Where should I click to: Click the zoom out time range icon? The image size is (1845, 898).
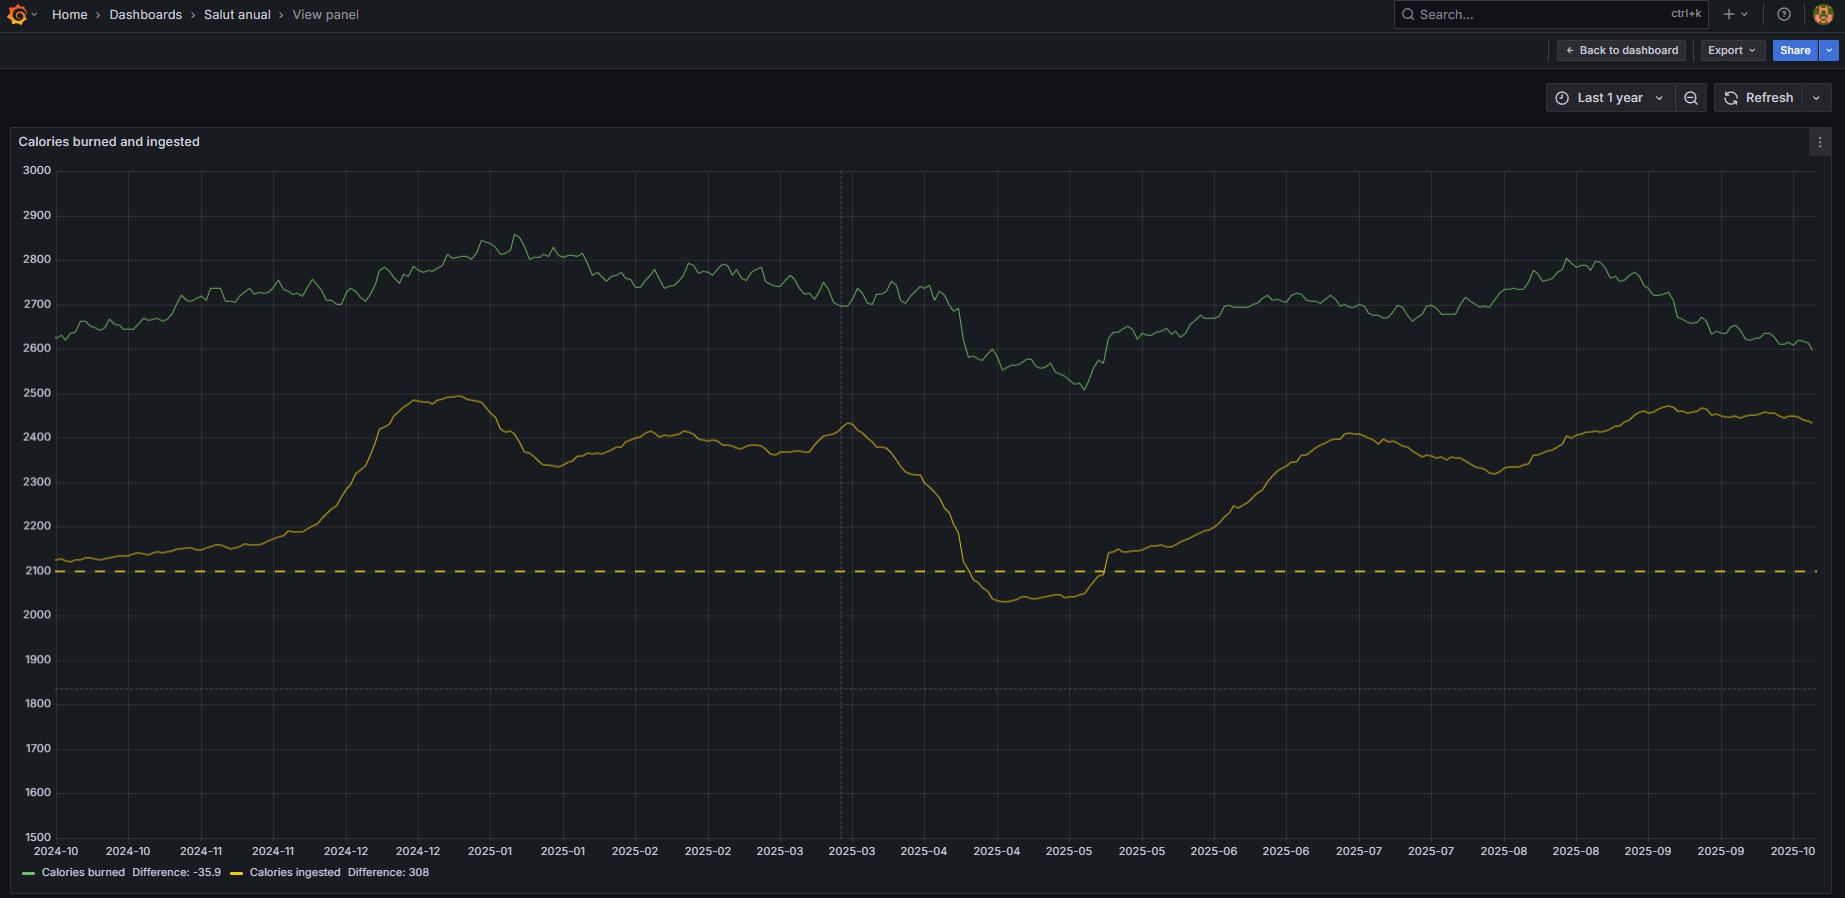1691,98
